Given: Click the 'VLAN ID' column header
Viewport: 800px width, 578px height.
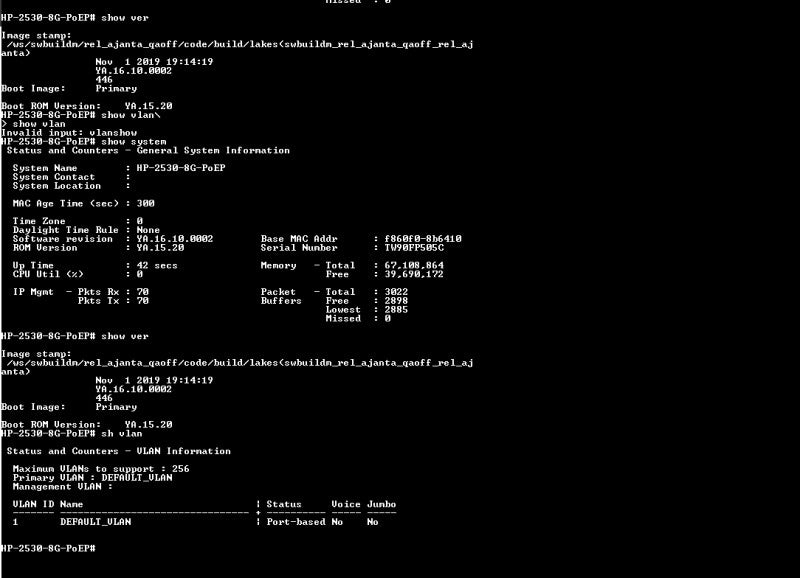Looking at the screenshot, I should tap(33, 505).
